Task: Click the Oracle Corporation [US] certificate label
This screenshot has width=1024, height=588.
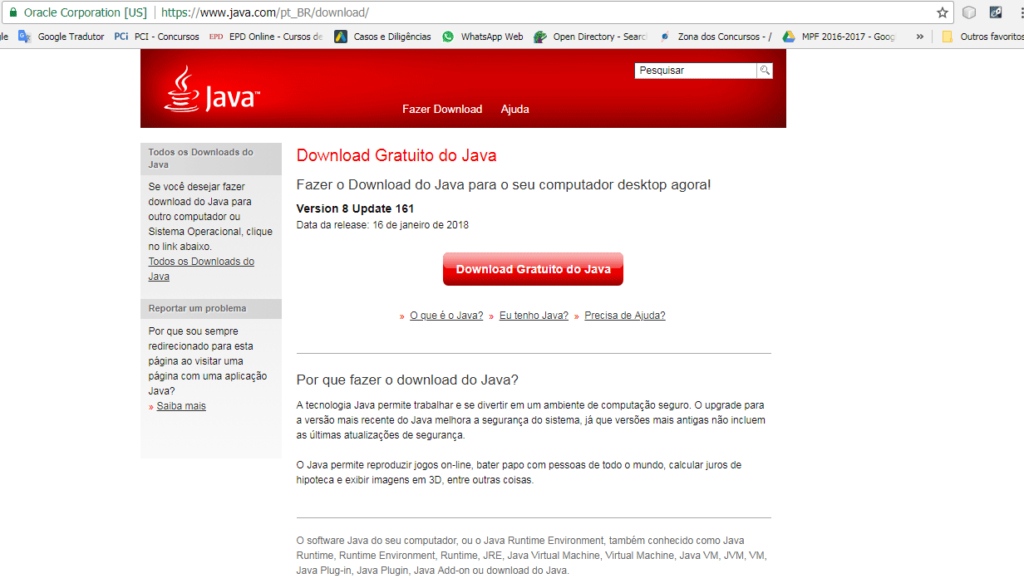Action: click(x=85, y=12)
